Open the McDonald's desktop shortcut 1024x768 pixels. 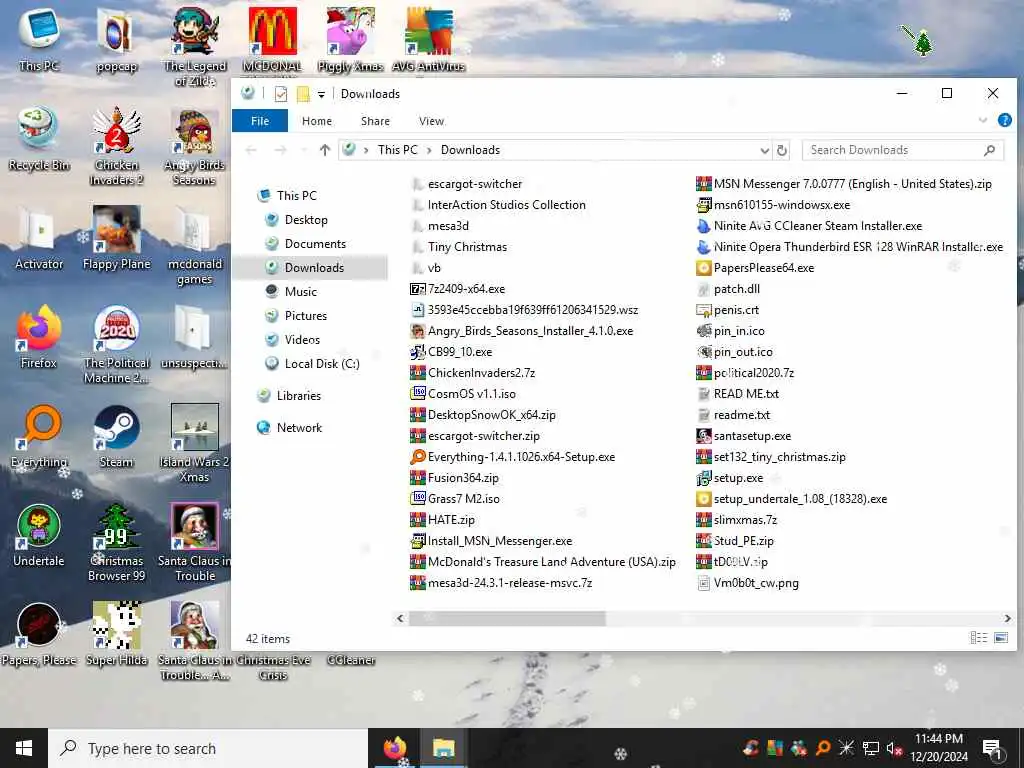(272, 41)
